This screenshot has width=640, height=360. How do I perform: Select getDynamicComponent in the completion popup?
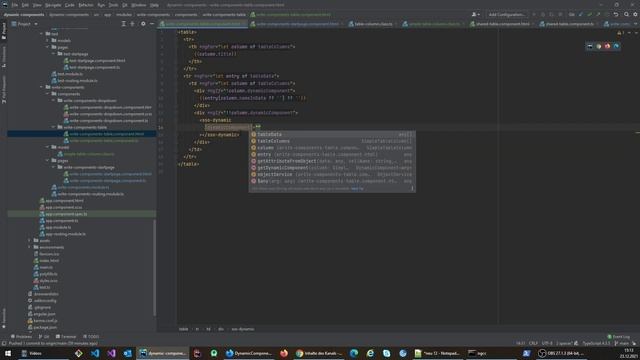pyautogui.click(x=332, y=168)
